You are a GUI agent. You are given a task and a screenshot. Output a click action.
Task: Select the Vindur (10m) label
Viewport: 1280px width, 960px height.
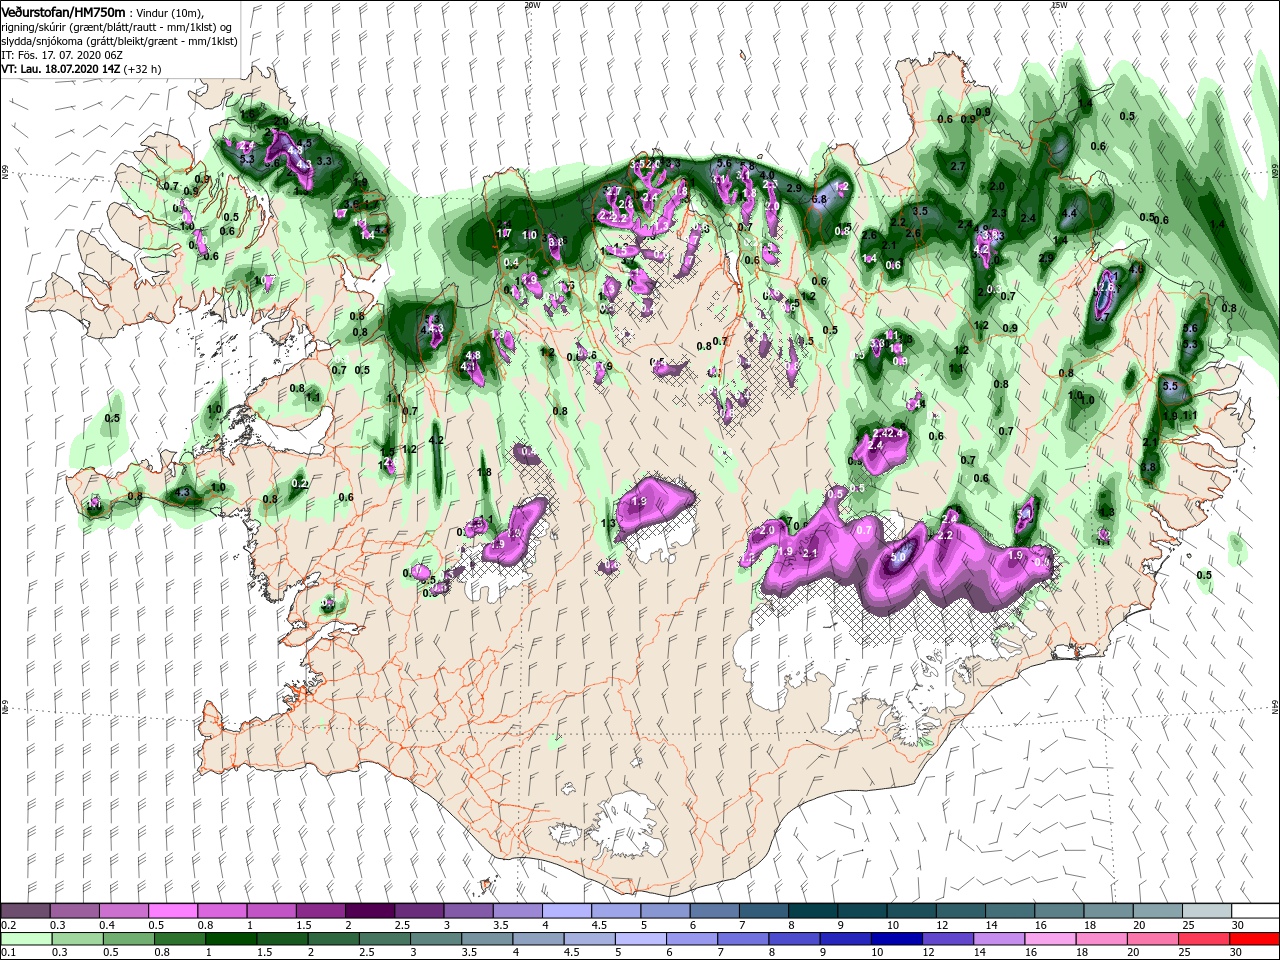click(170, 13)
